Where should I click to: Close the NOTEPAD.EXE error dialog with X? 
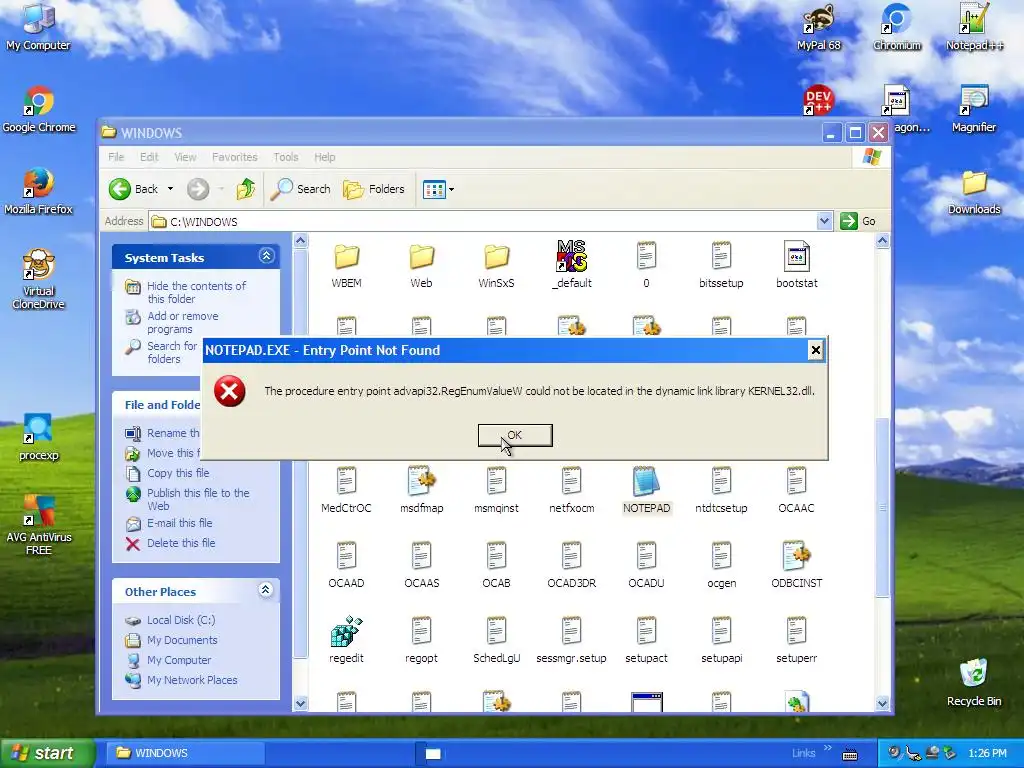point(815,351)
